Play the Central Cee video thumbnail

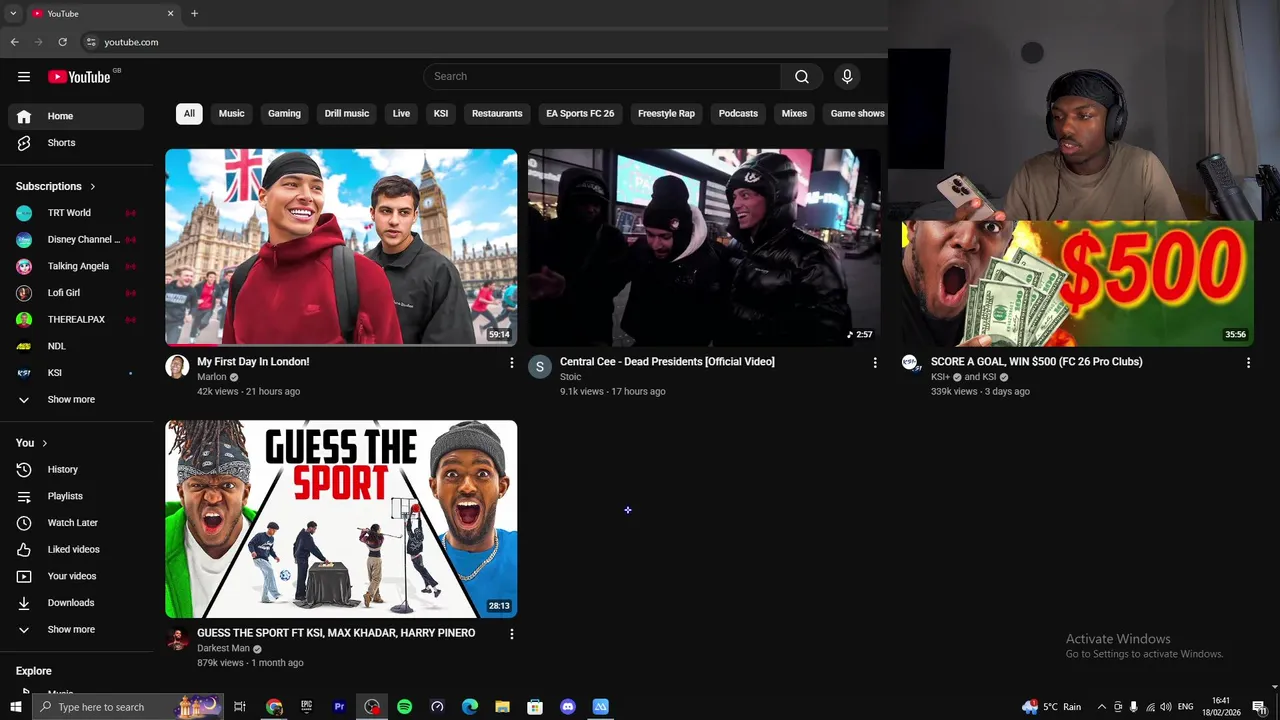pyautogui.click(x=704, y=247)
